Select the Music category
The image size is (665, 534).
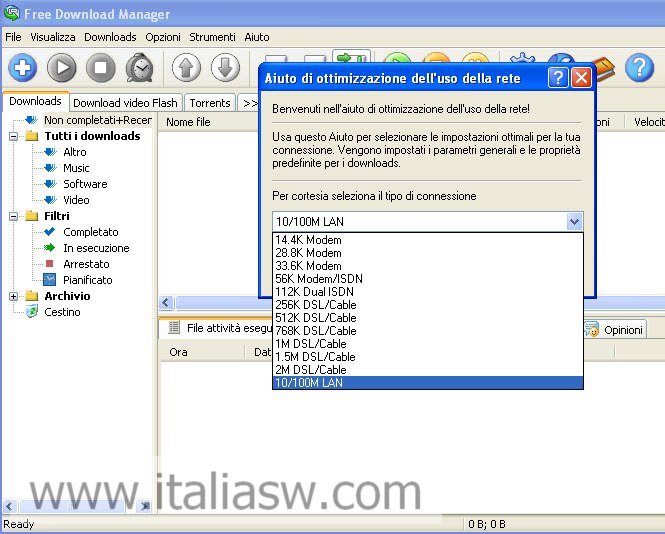[x=76, y=168]
